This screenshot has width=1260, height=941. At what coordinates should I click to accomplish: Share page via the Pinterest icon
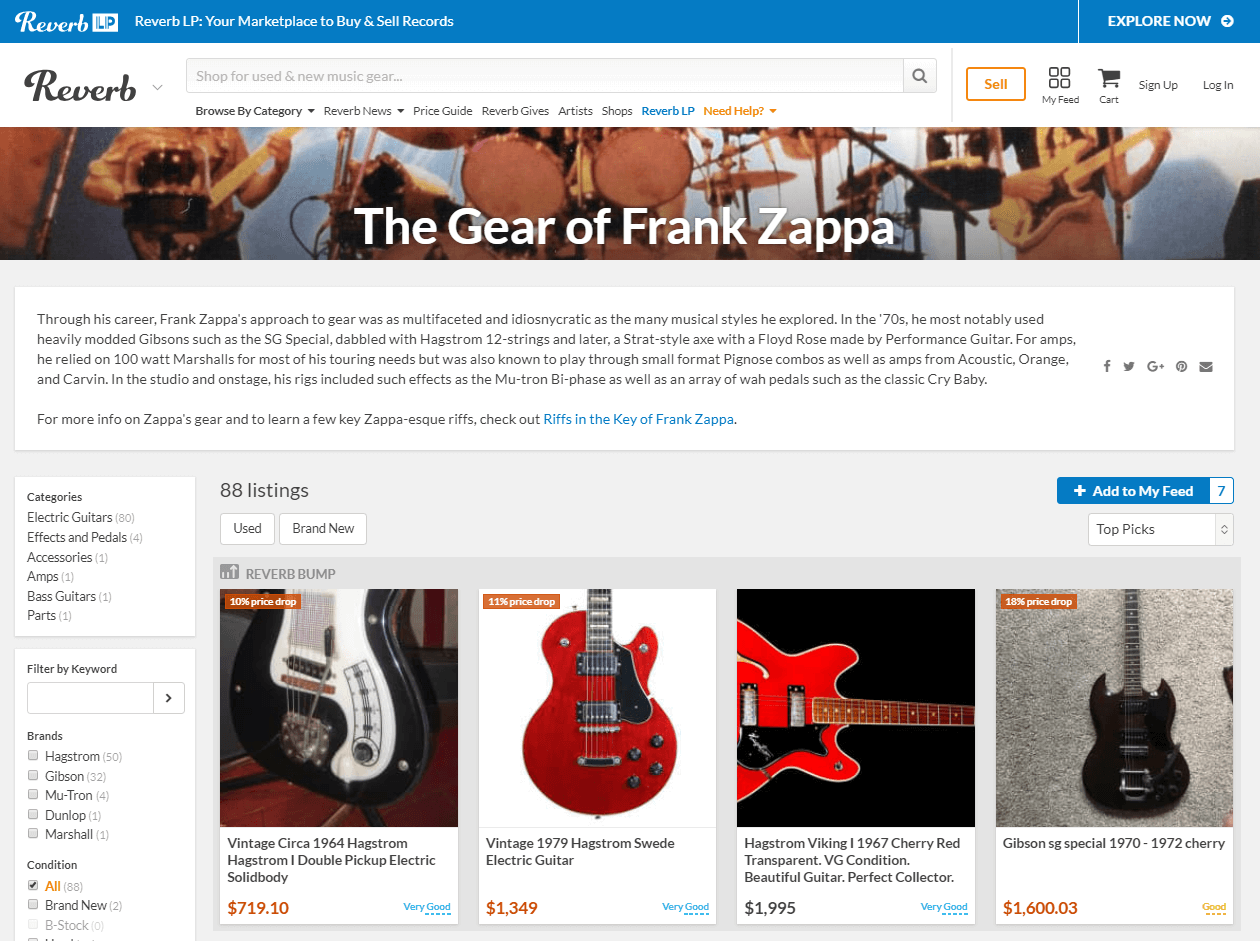coord(1181,366)
